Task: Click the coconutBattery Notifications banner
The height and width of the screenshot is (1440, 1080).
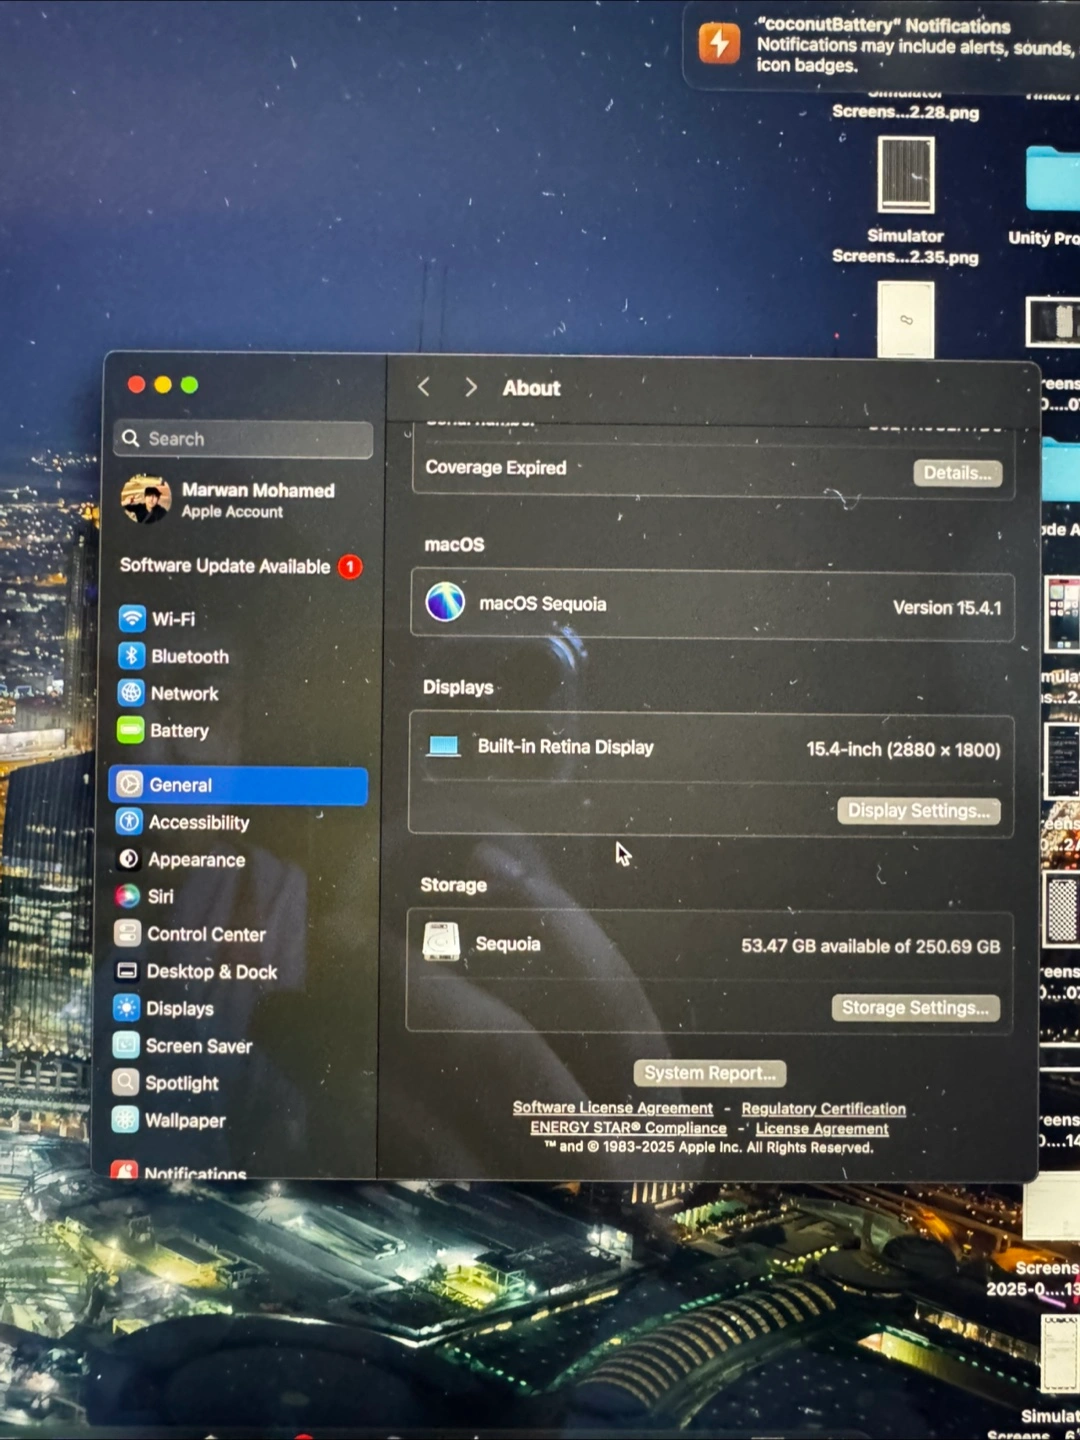Action: (x=883, y=46)
